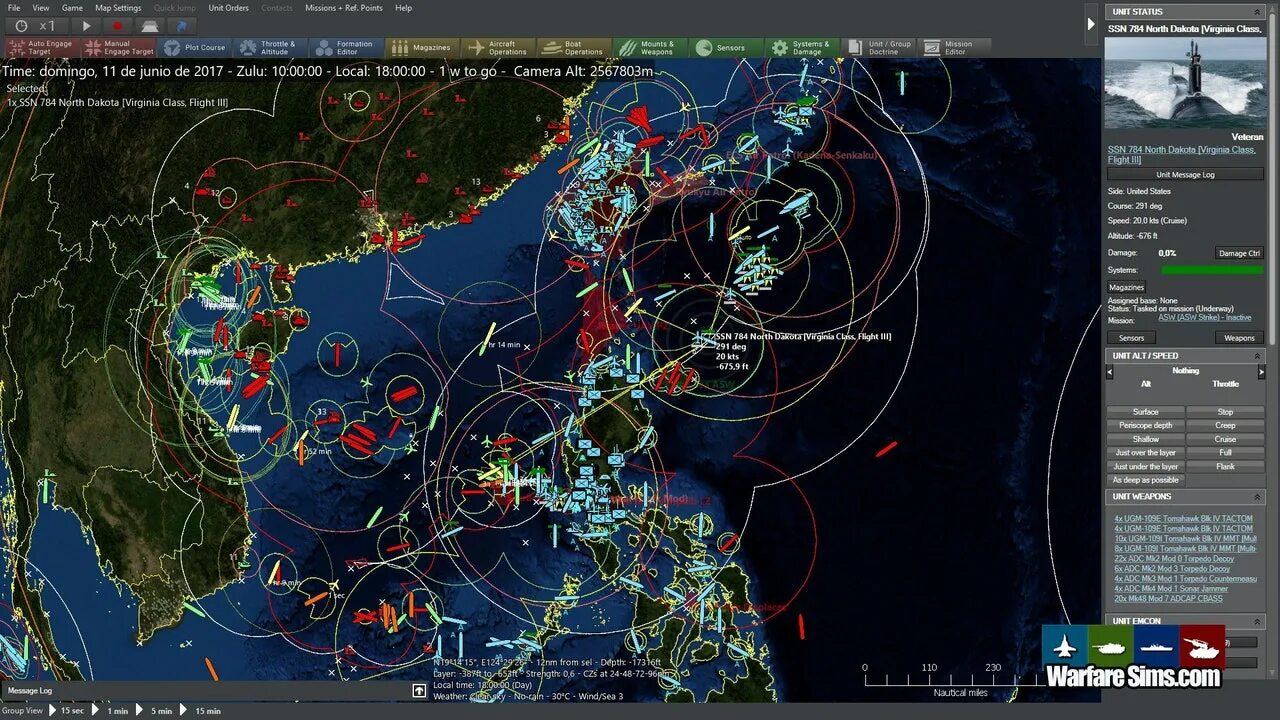Click the 22x ADC Mk2 Mod 0 Torpedo Decoy link

pos(1174,559)
